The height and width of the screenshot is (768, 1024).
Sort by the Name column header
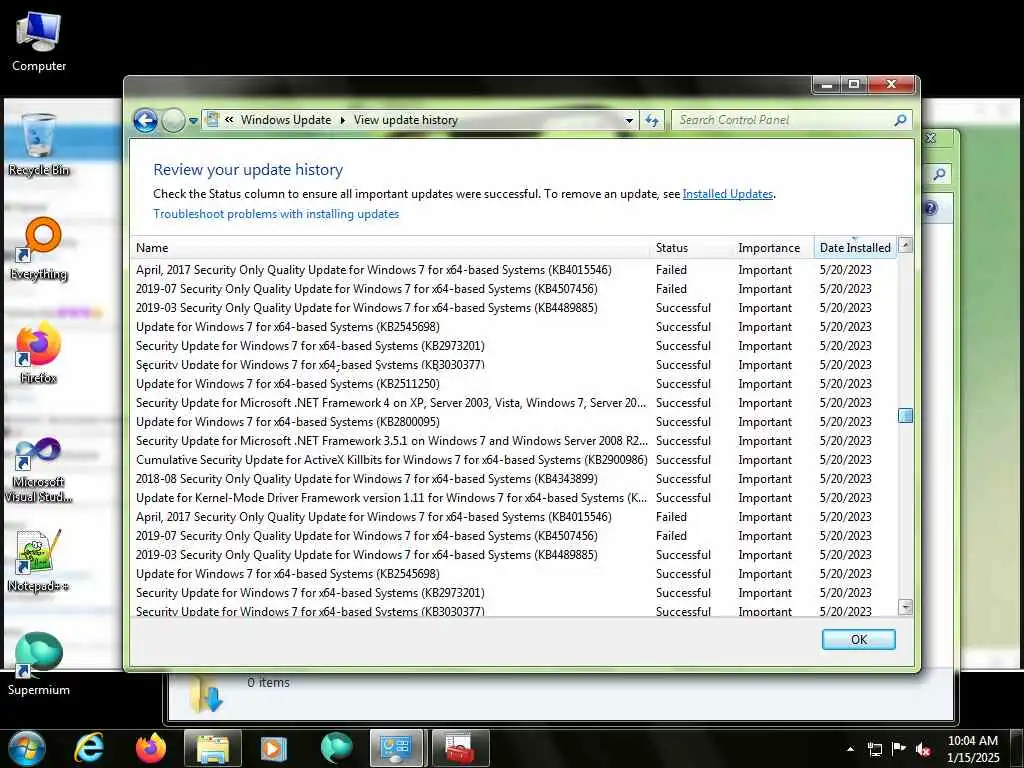point(391,248)
